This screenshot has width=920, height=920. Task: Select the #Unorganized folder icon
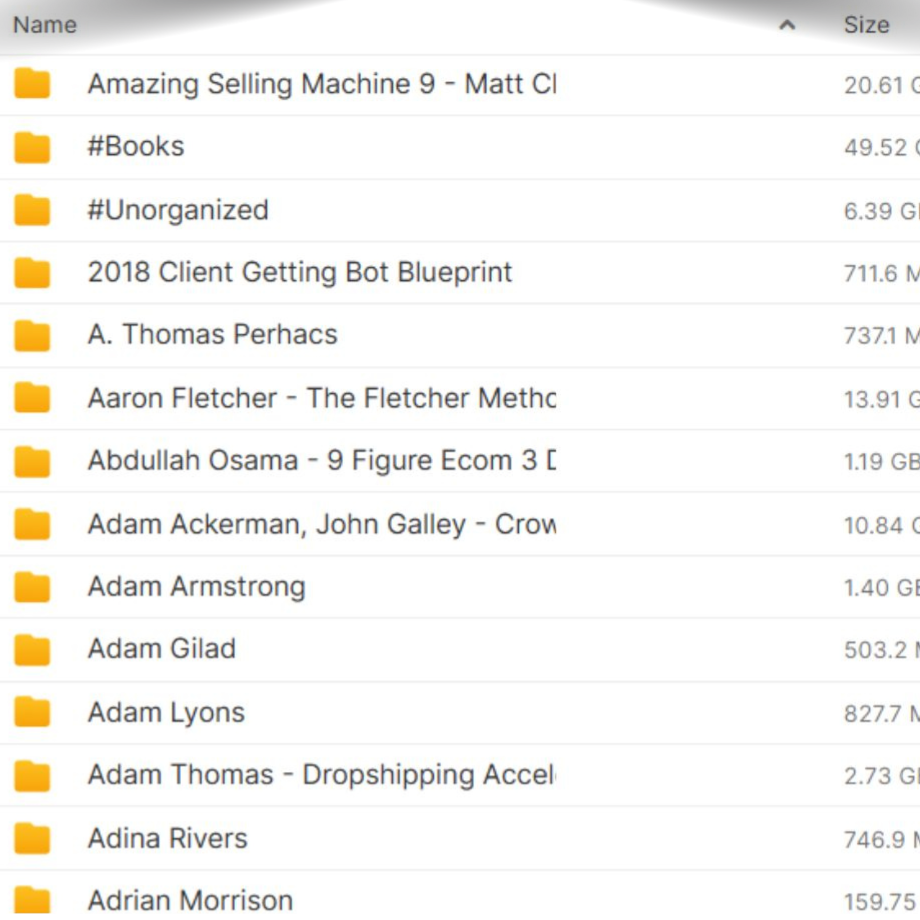(x=32, y=210)
